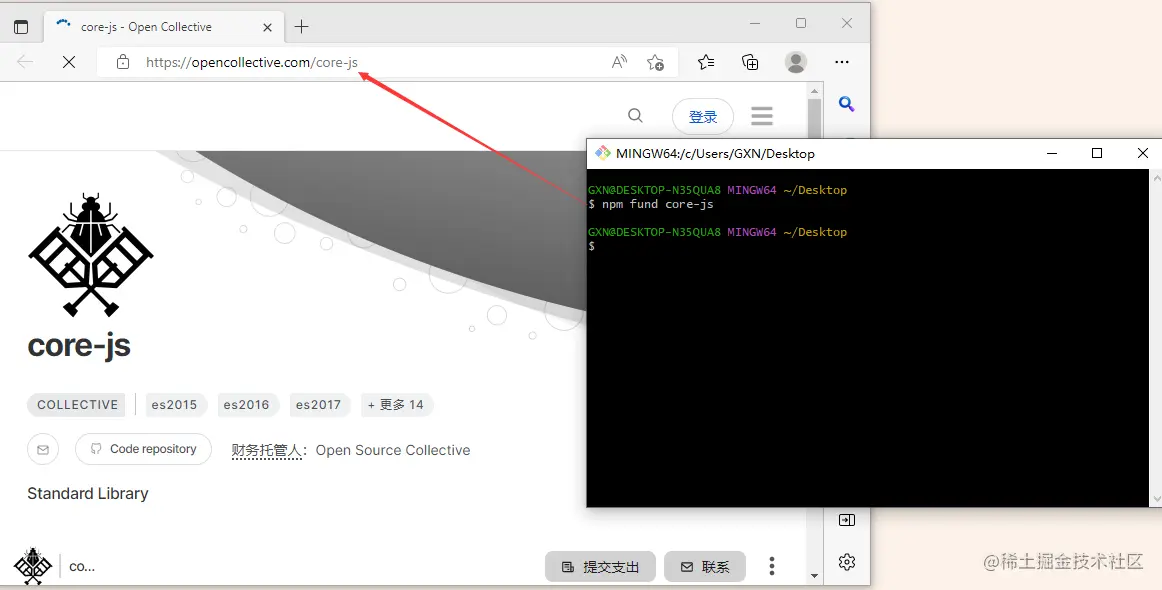Open the Open Source Collective link
Image resolution: width=1162 pixels, height=590 pixels.
(393, 451)
